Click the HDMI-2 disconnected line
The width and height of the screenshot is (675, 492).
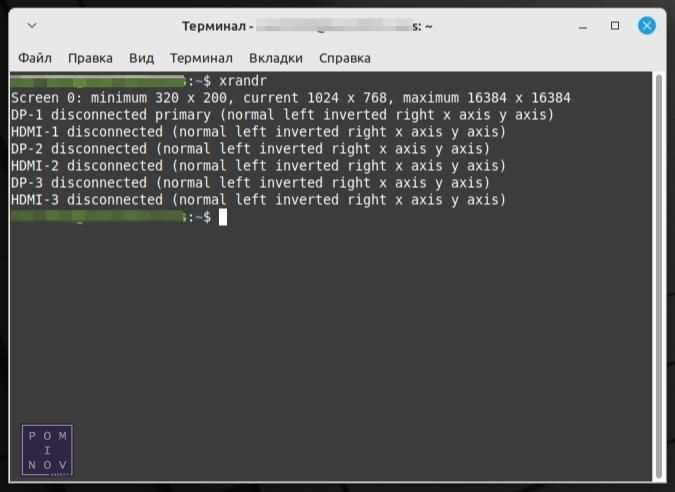point(258,166)
